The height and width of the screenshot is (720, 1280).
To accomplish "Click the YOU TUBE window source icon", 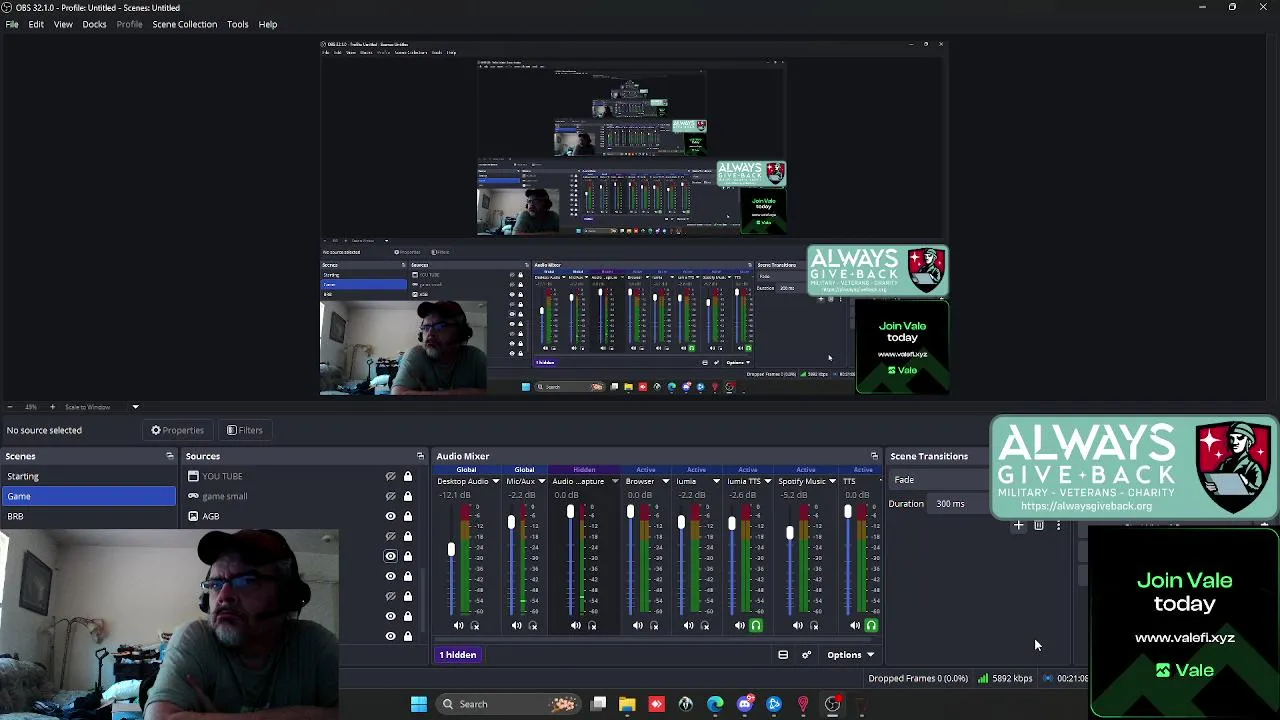I will (193, 476).
